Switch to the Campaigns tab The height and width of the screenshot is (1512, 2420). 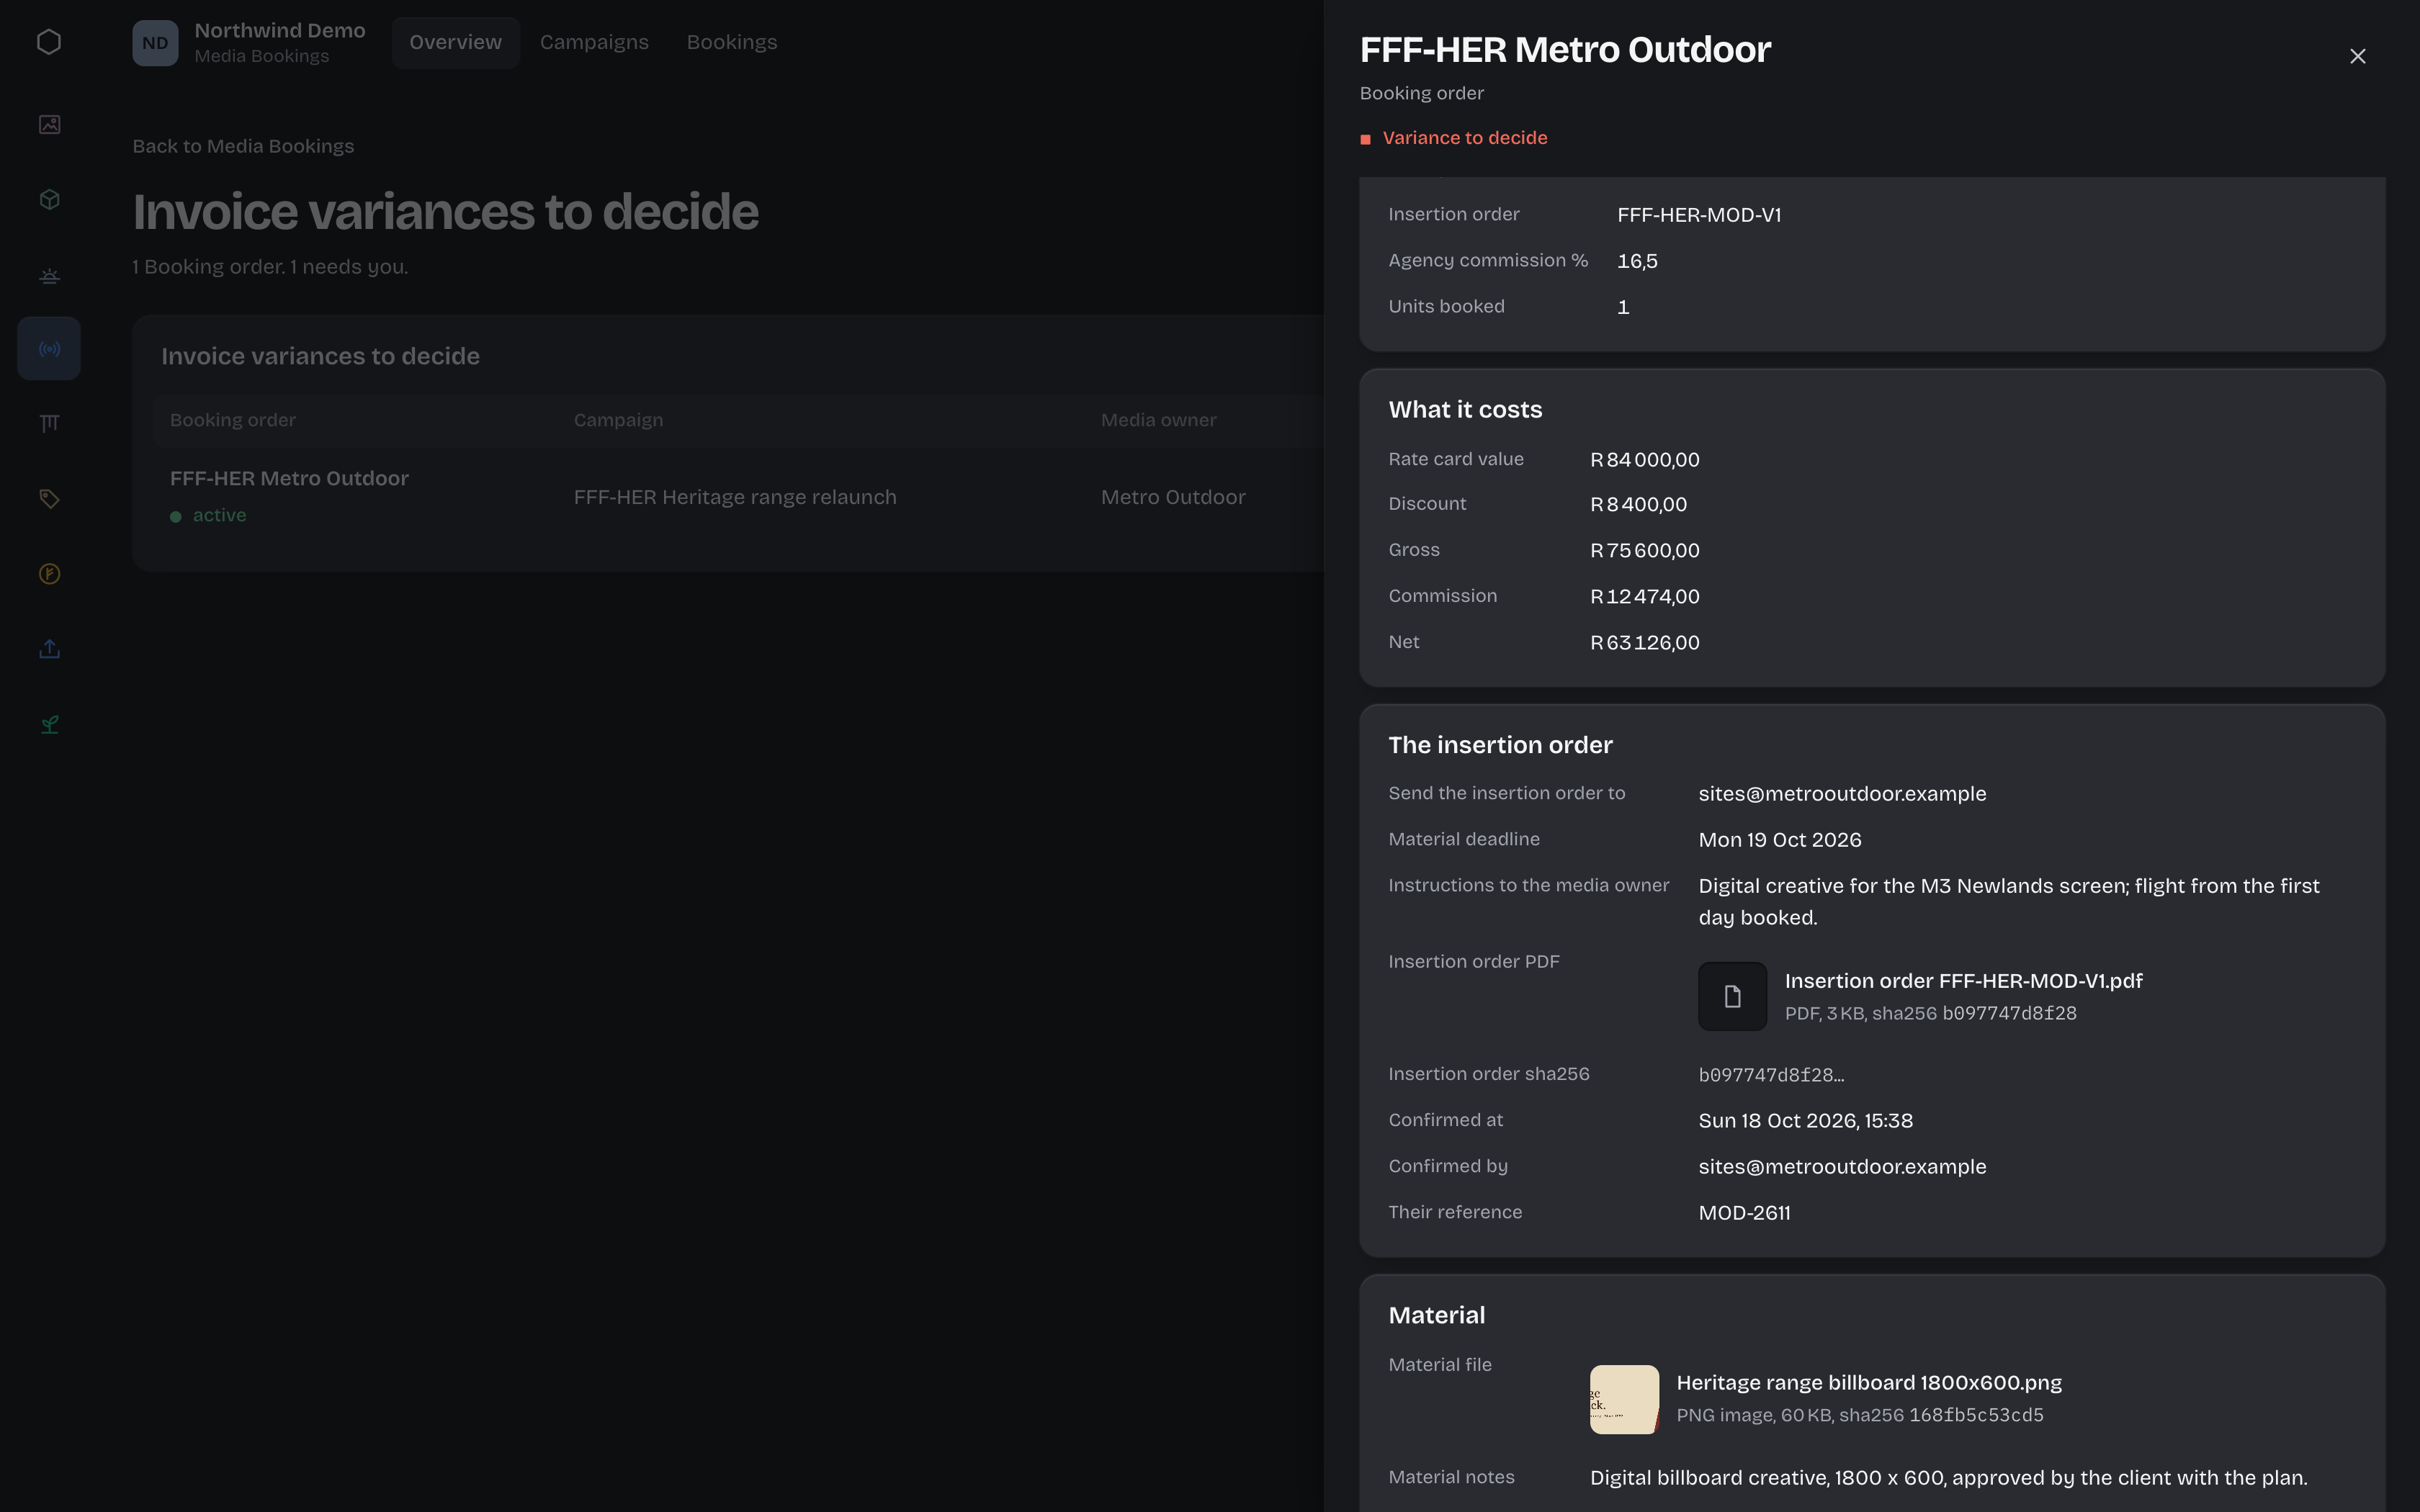pyautogui.click(x=594, y=42)
